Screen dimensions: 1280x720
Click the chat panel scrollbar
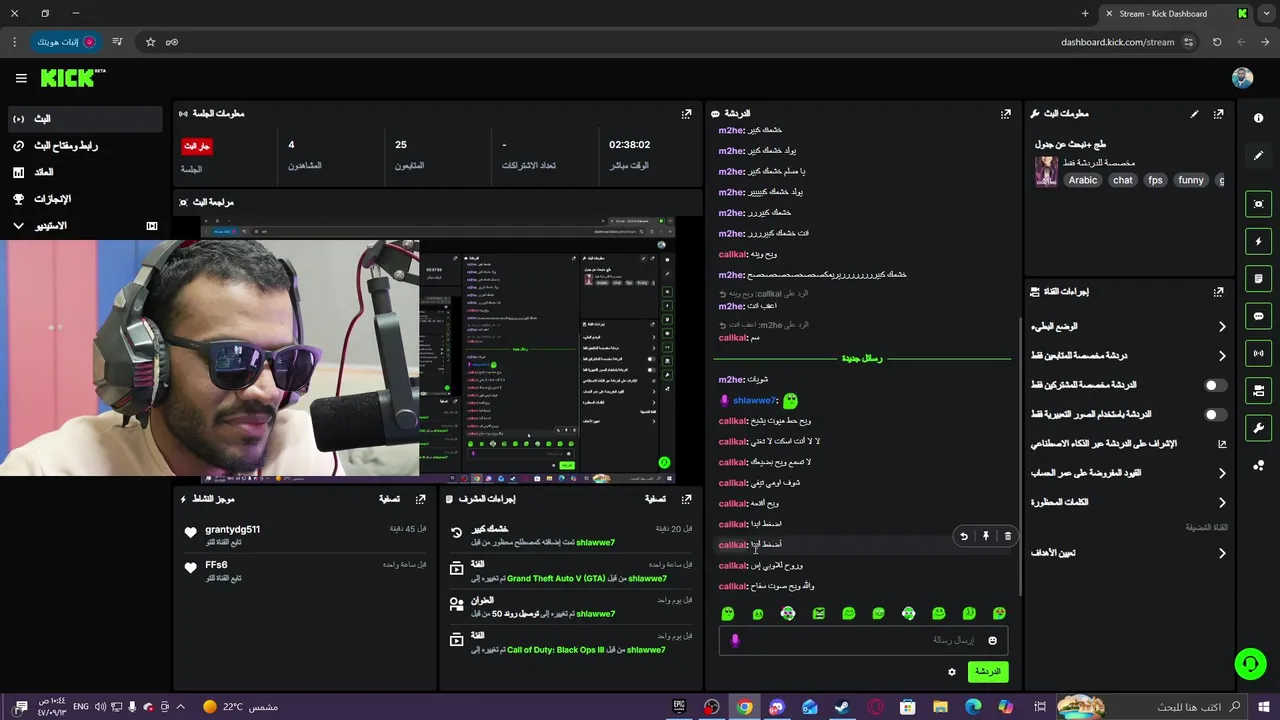click(x=1019, y=455)
